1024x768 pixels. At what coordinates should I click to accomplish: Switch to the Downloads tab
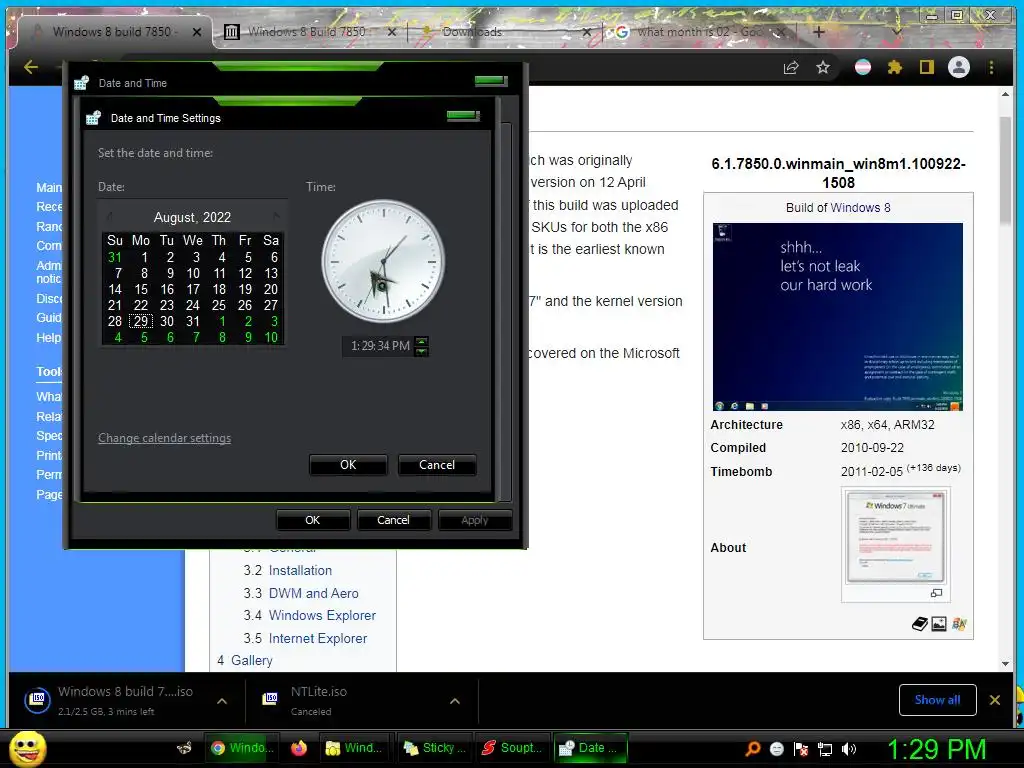[x=472, y=31]
